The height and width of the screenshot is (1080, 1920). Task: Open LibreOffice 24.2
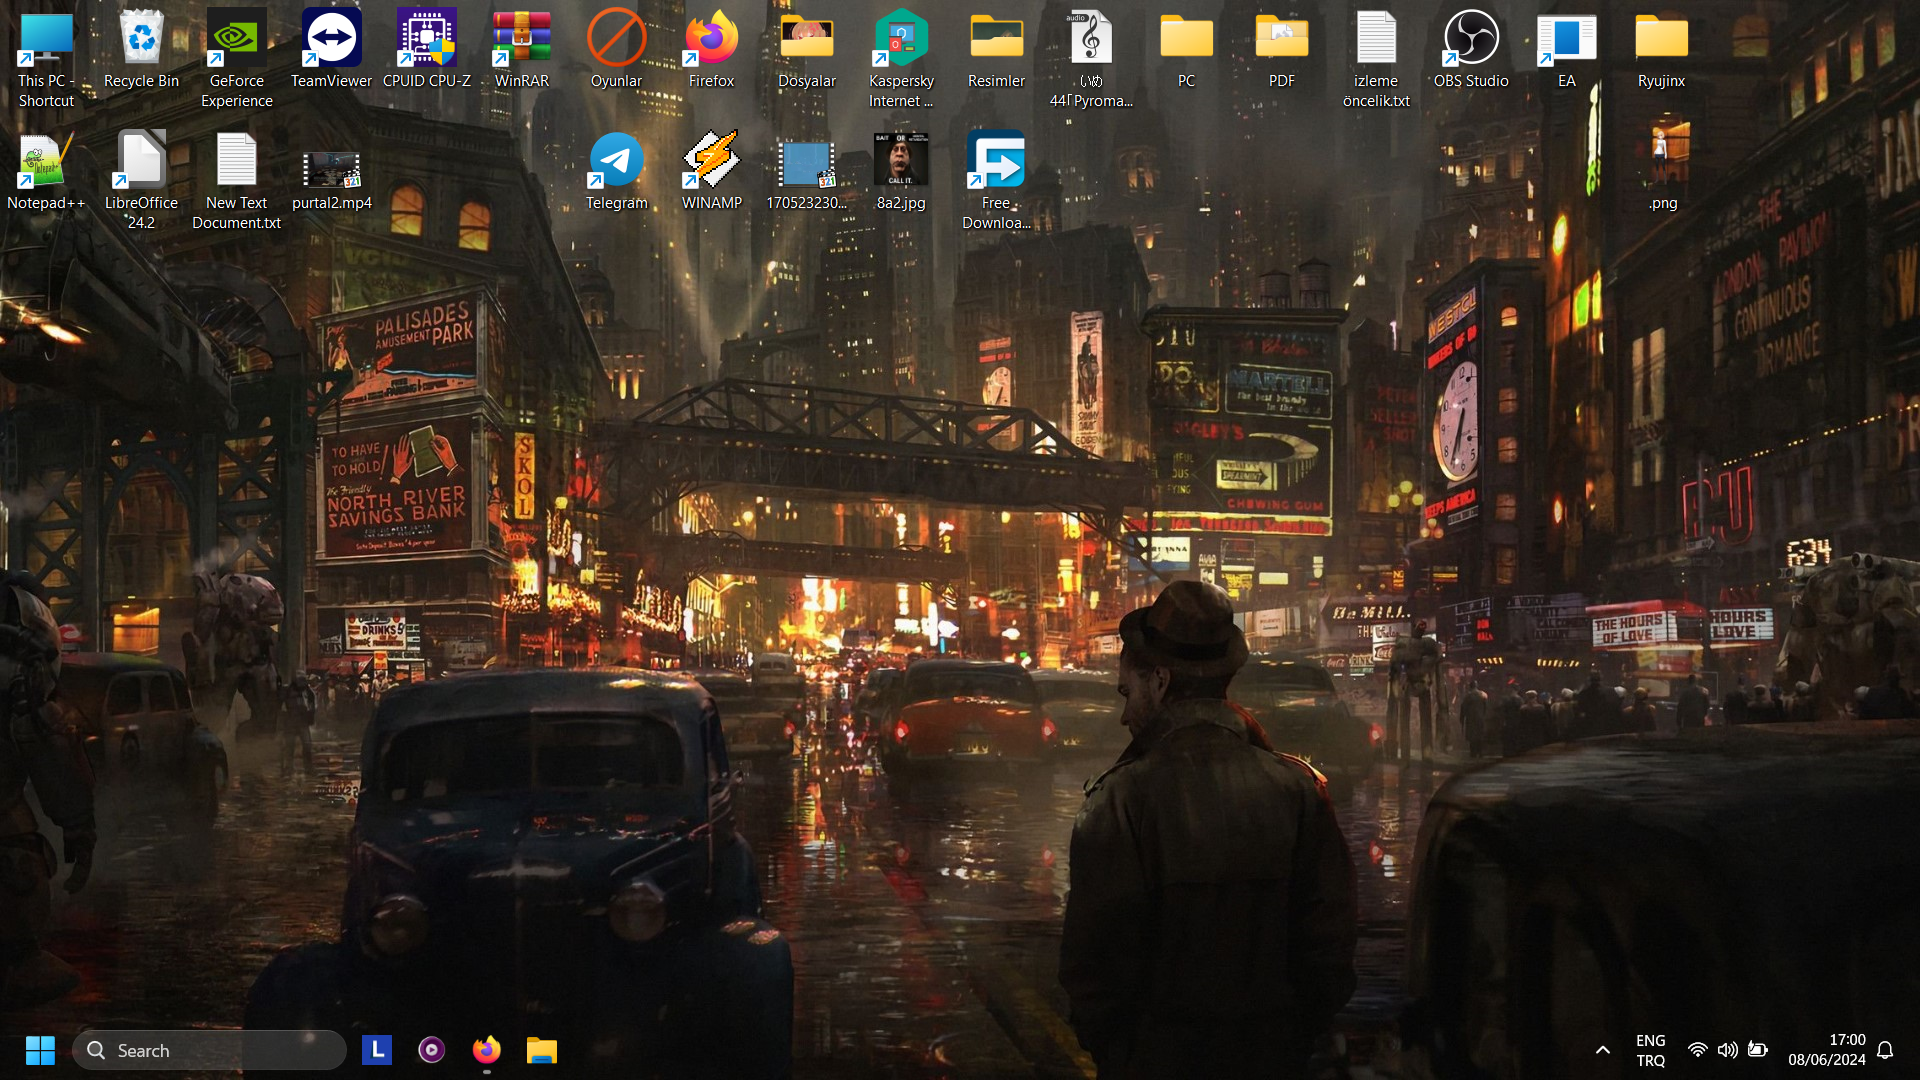141,180
